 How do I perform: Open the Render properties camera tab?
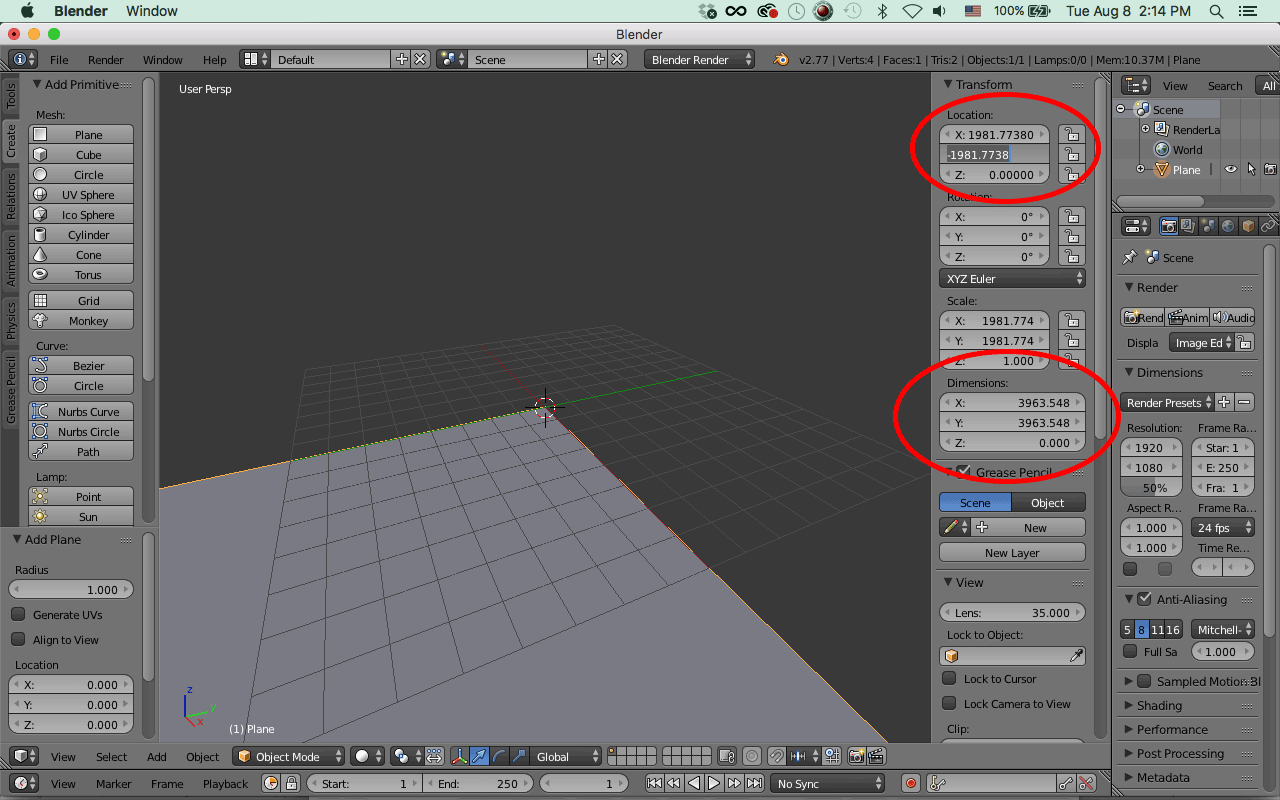(1168, 226)
